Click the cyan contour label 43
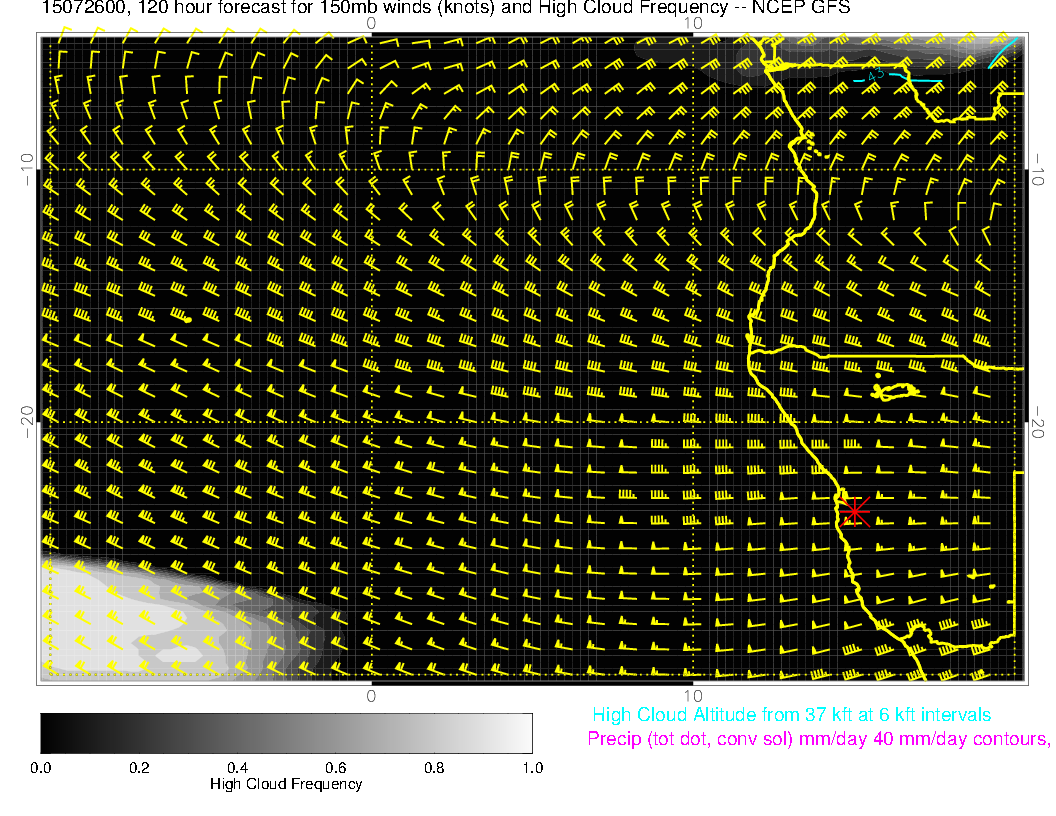 click(875, 75)
